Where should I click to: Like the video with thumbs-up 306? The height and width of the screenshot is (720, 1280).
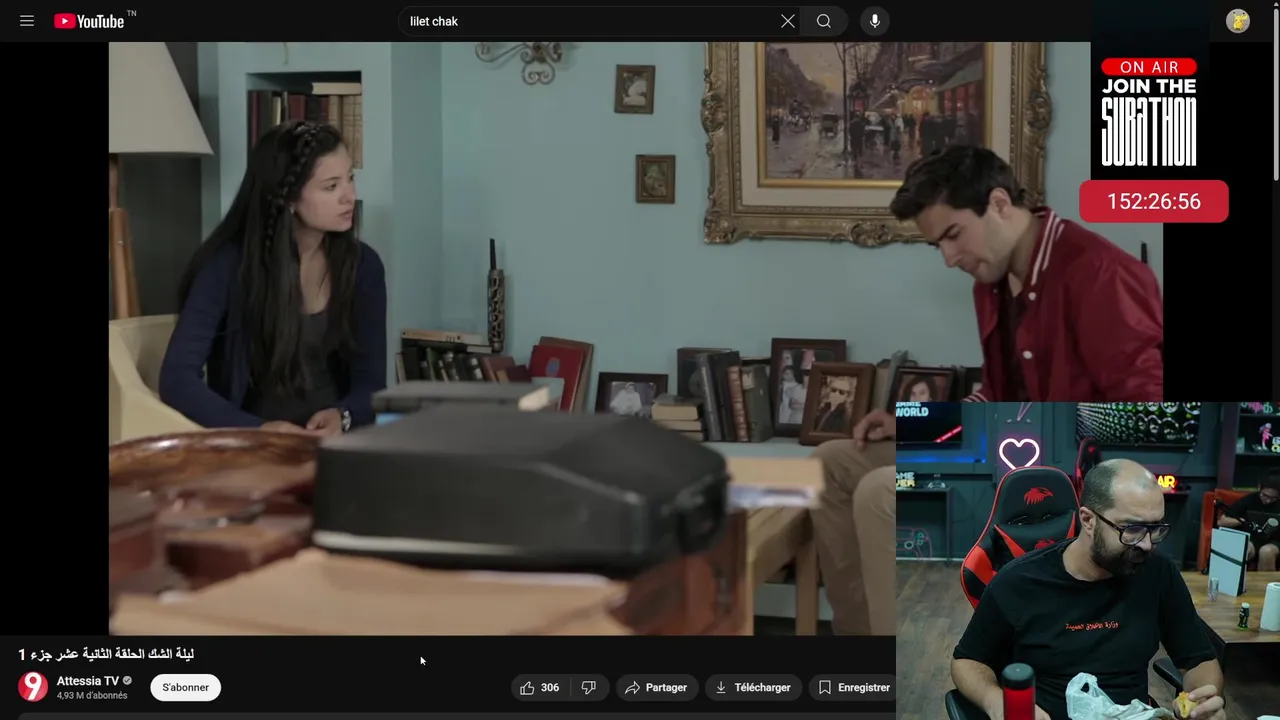tap(540, 687)
